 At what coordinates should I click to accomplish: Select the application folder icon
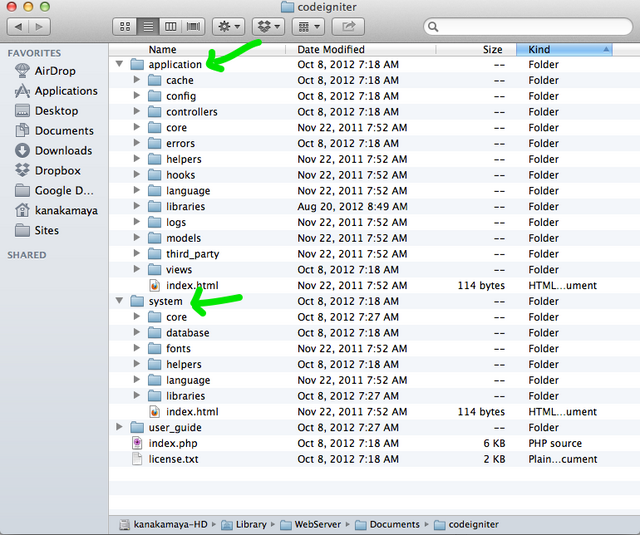pos(137,64)
